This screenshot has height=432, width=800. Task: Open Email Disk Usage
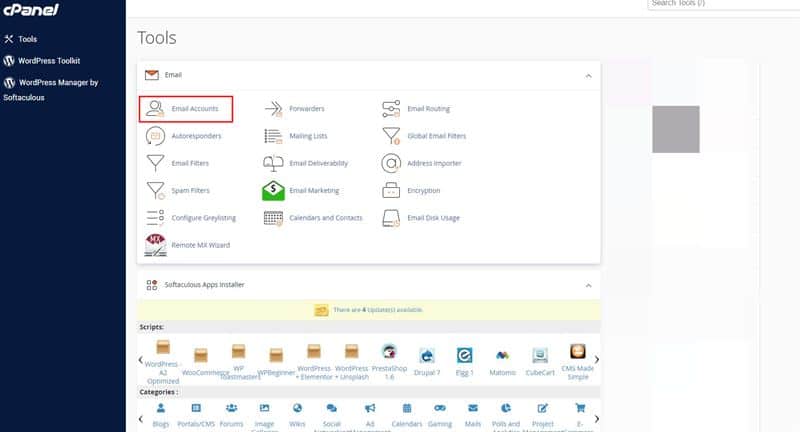pos(421,218)
